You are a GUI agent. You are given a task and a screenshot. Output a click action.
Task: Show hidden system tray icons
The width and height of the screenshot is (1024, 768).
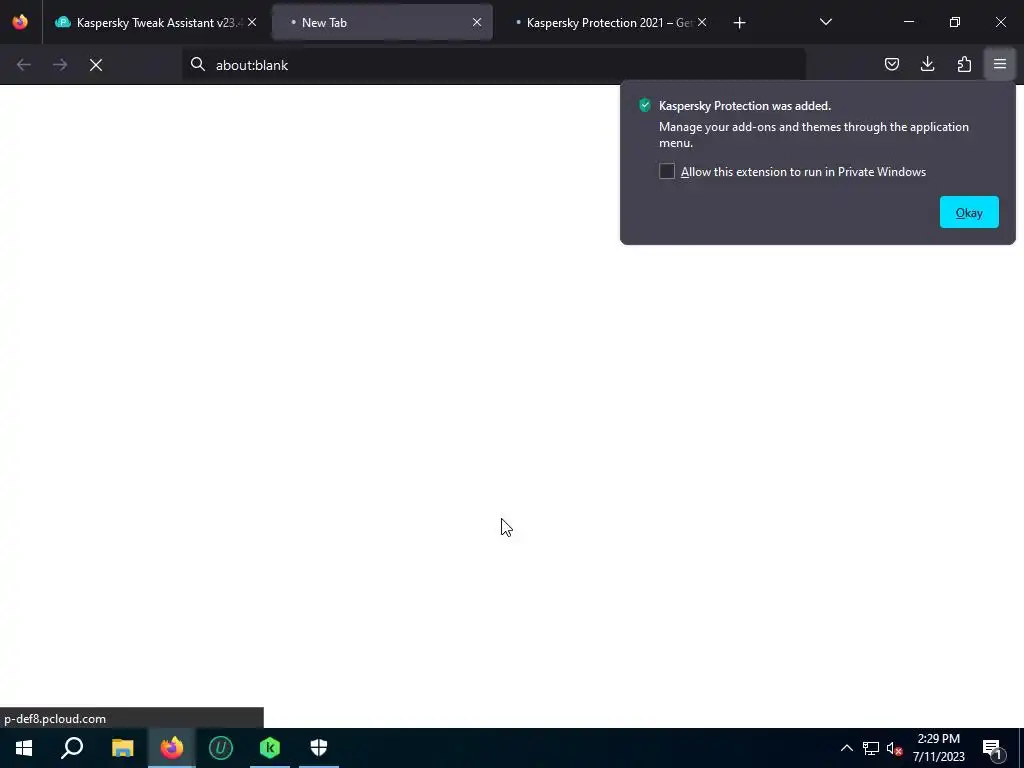click(846, 748)
